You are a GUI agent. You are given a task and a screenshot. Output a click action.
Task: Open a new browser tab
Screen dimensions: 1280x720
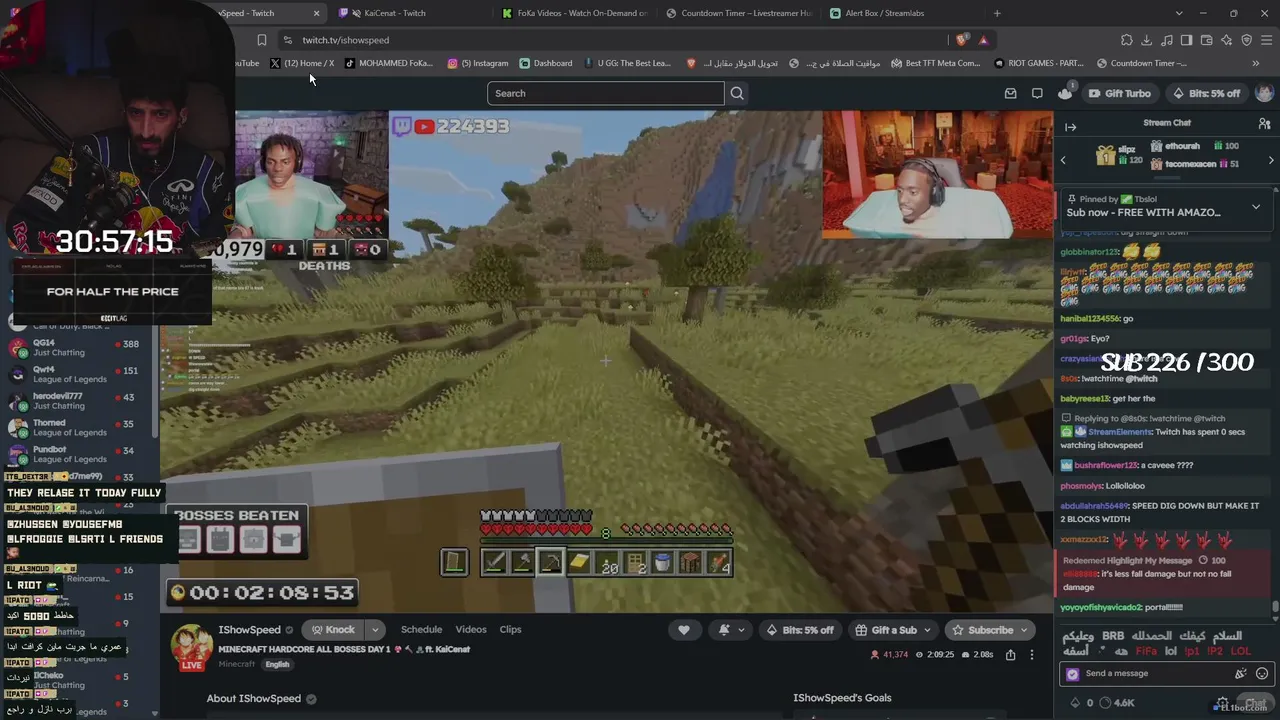pos(997,13)
